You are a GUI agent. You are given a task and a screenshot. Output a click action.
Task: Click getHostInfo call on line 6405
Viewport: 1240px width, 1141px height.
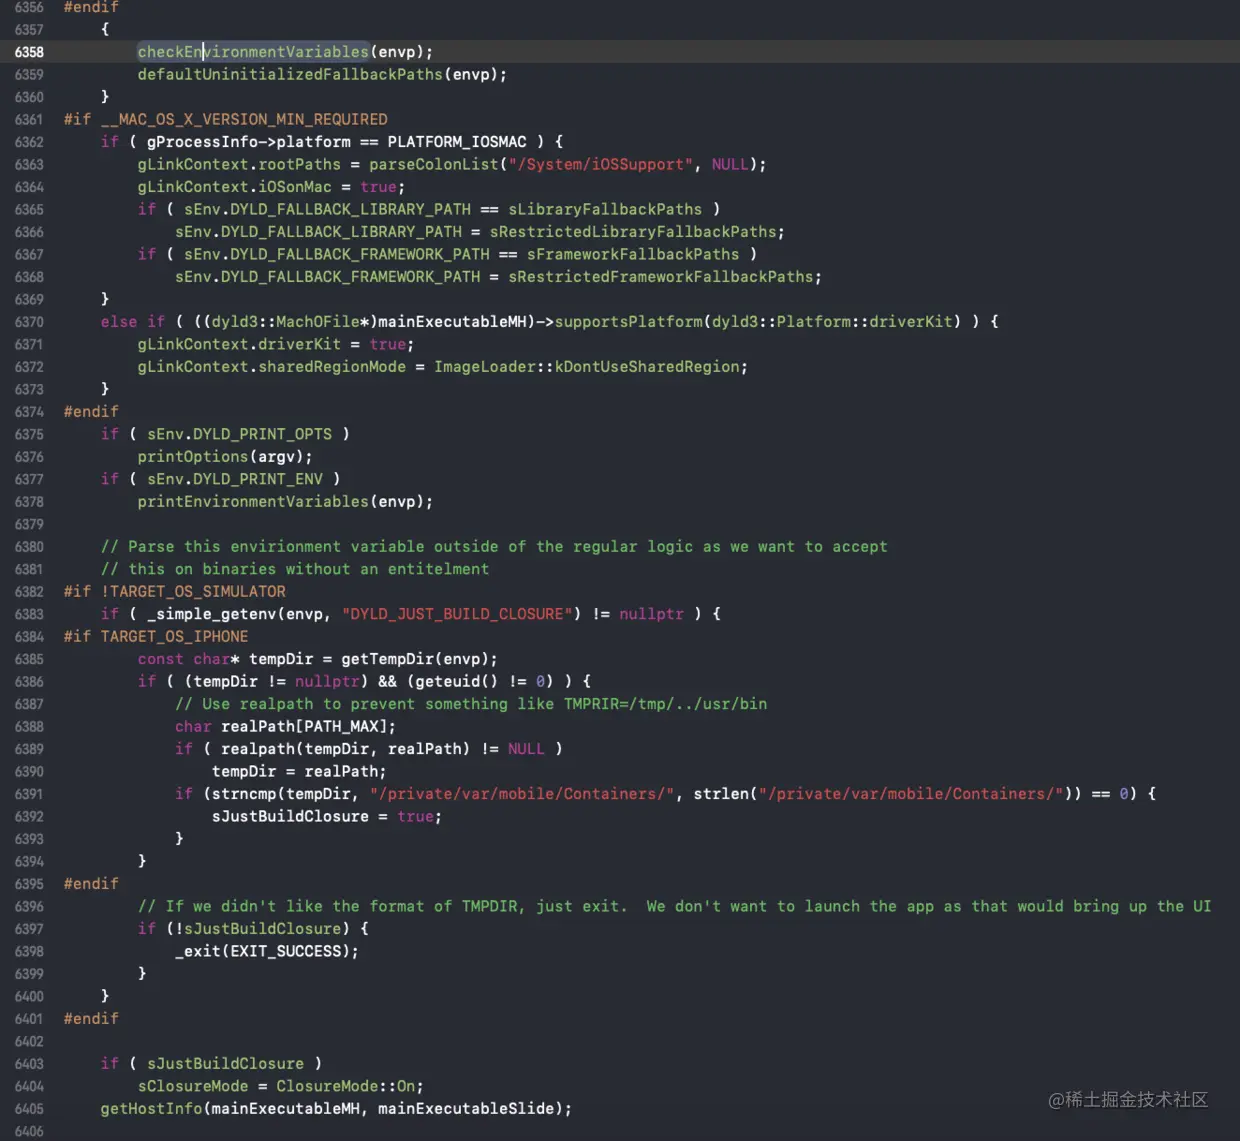tap(336, 1109)
